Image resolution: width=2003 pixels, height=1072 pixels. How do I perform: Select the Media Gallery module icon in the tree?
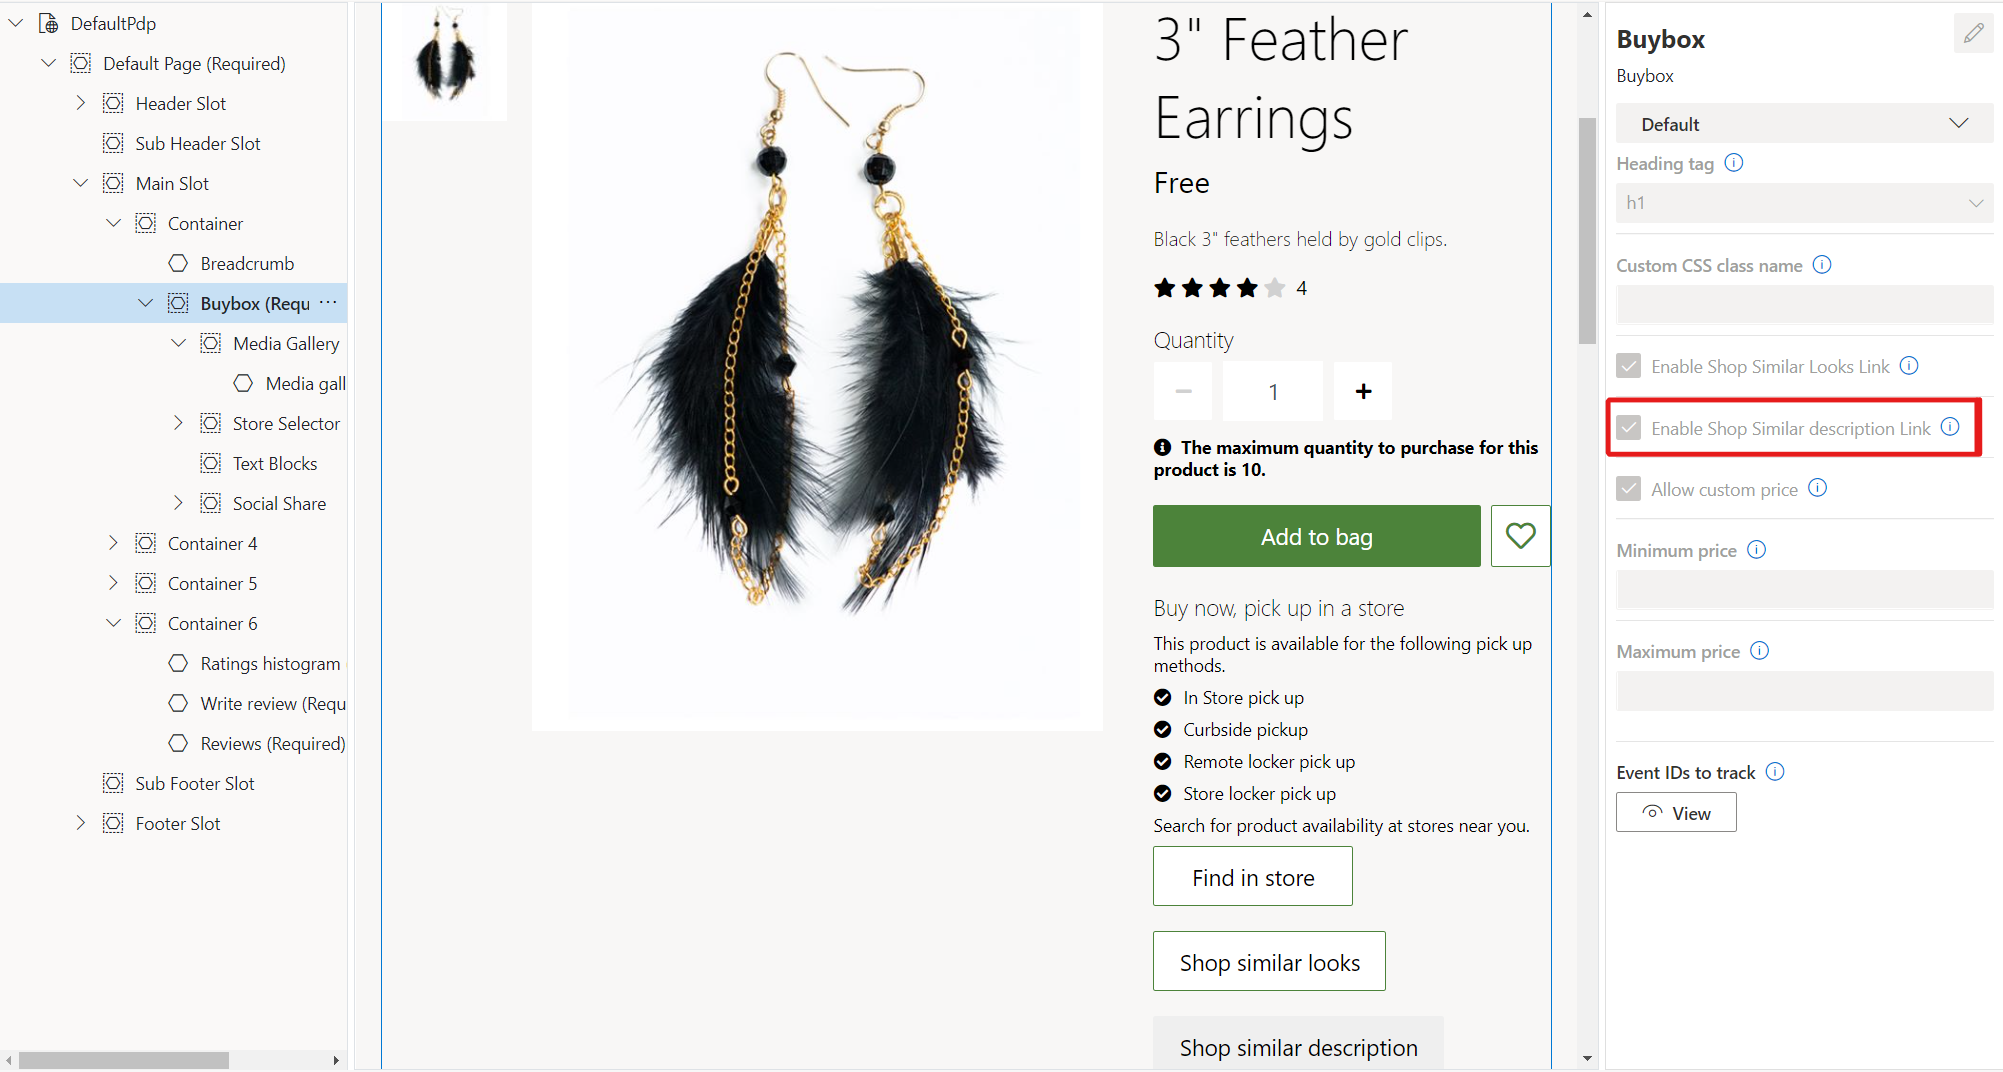tap(210, 343)
